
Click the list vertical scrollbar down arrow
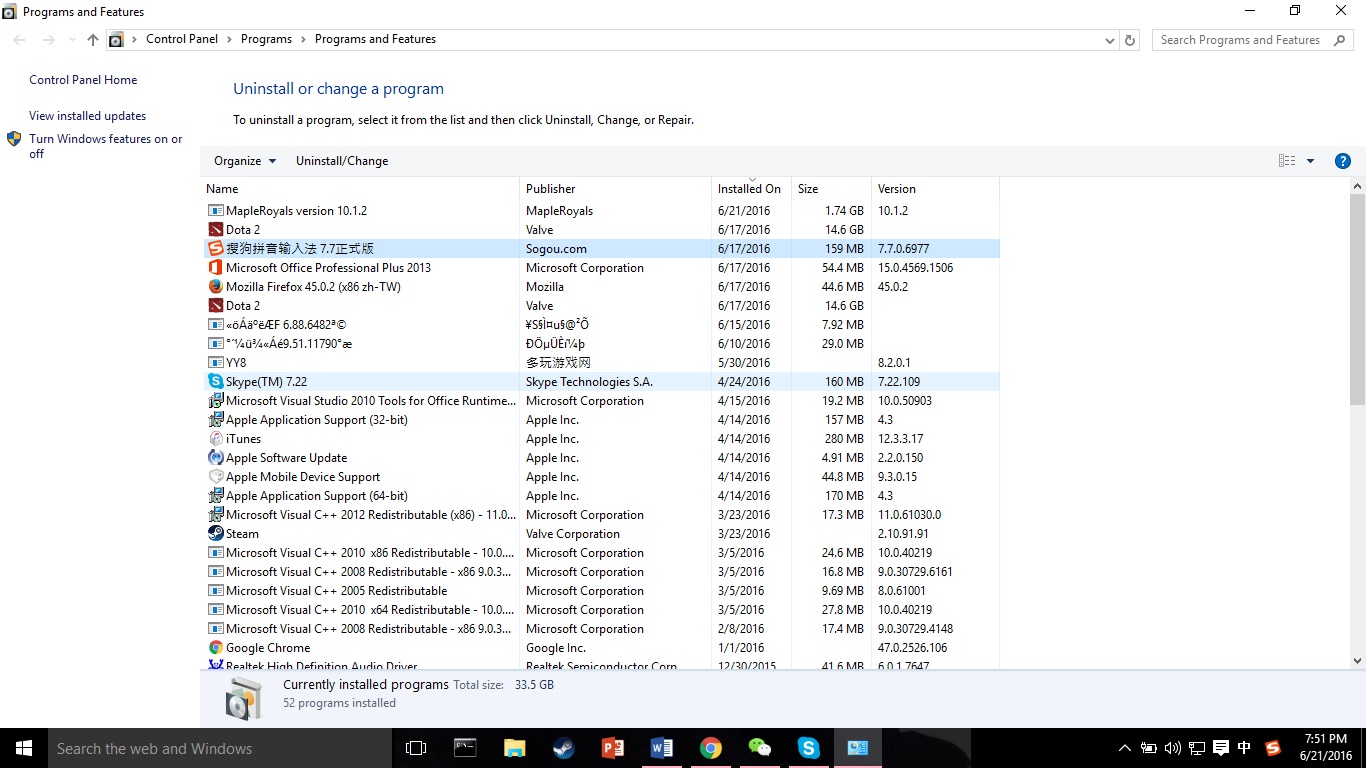(x=1357, y=661)
